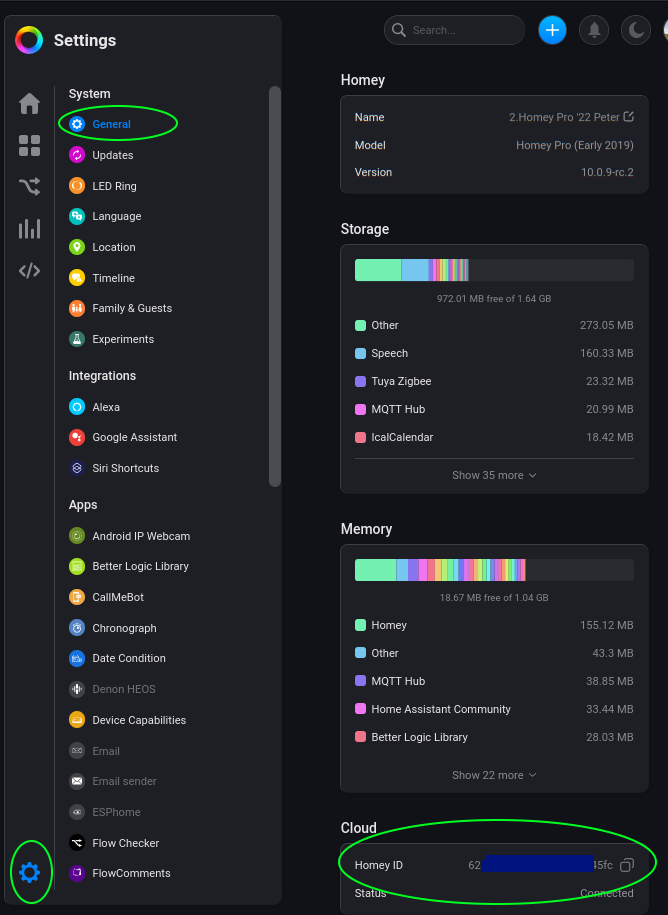Click the Chronograph stopwatch icon
Viewport: 668px width, 915px height.
click(77, 628)
